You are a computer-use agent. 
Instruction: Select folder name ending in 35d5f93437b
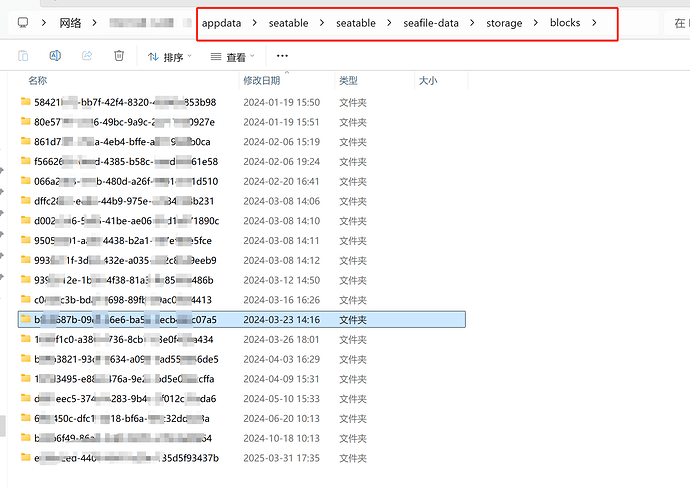242,458
